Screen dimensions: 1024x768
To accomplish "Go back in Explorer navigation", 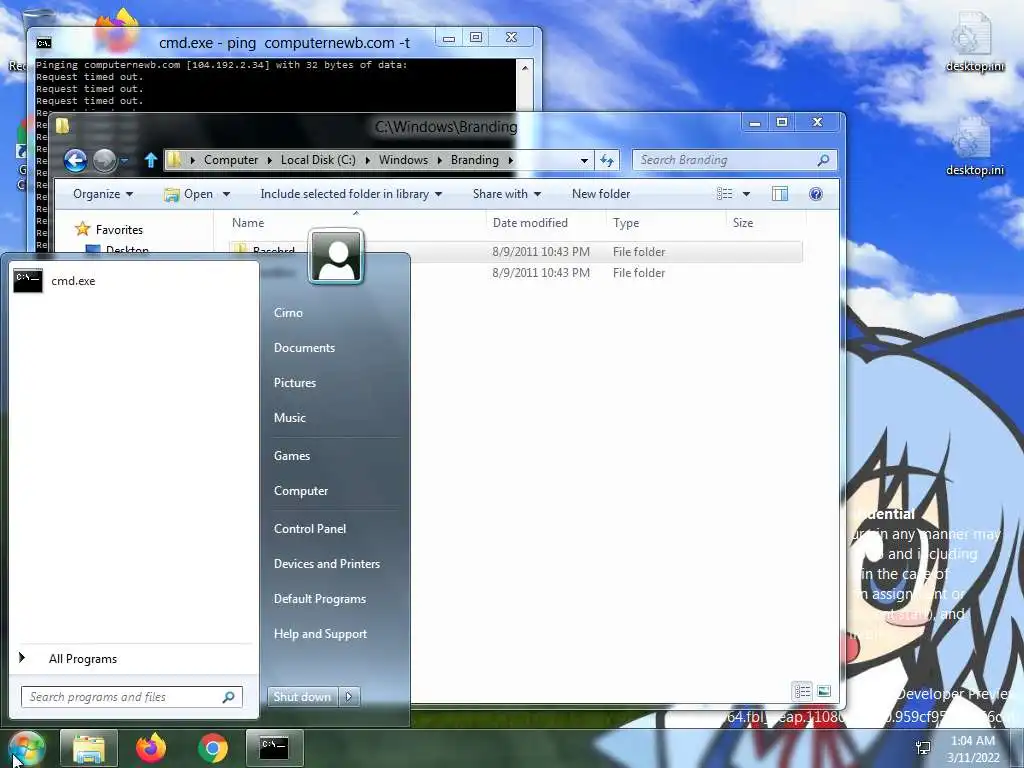I will click(x=75, y=160).
